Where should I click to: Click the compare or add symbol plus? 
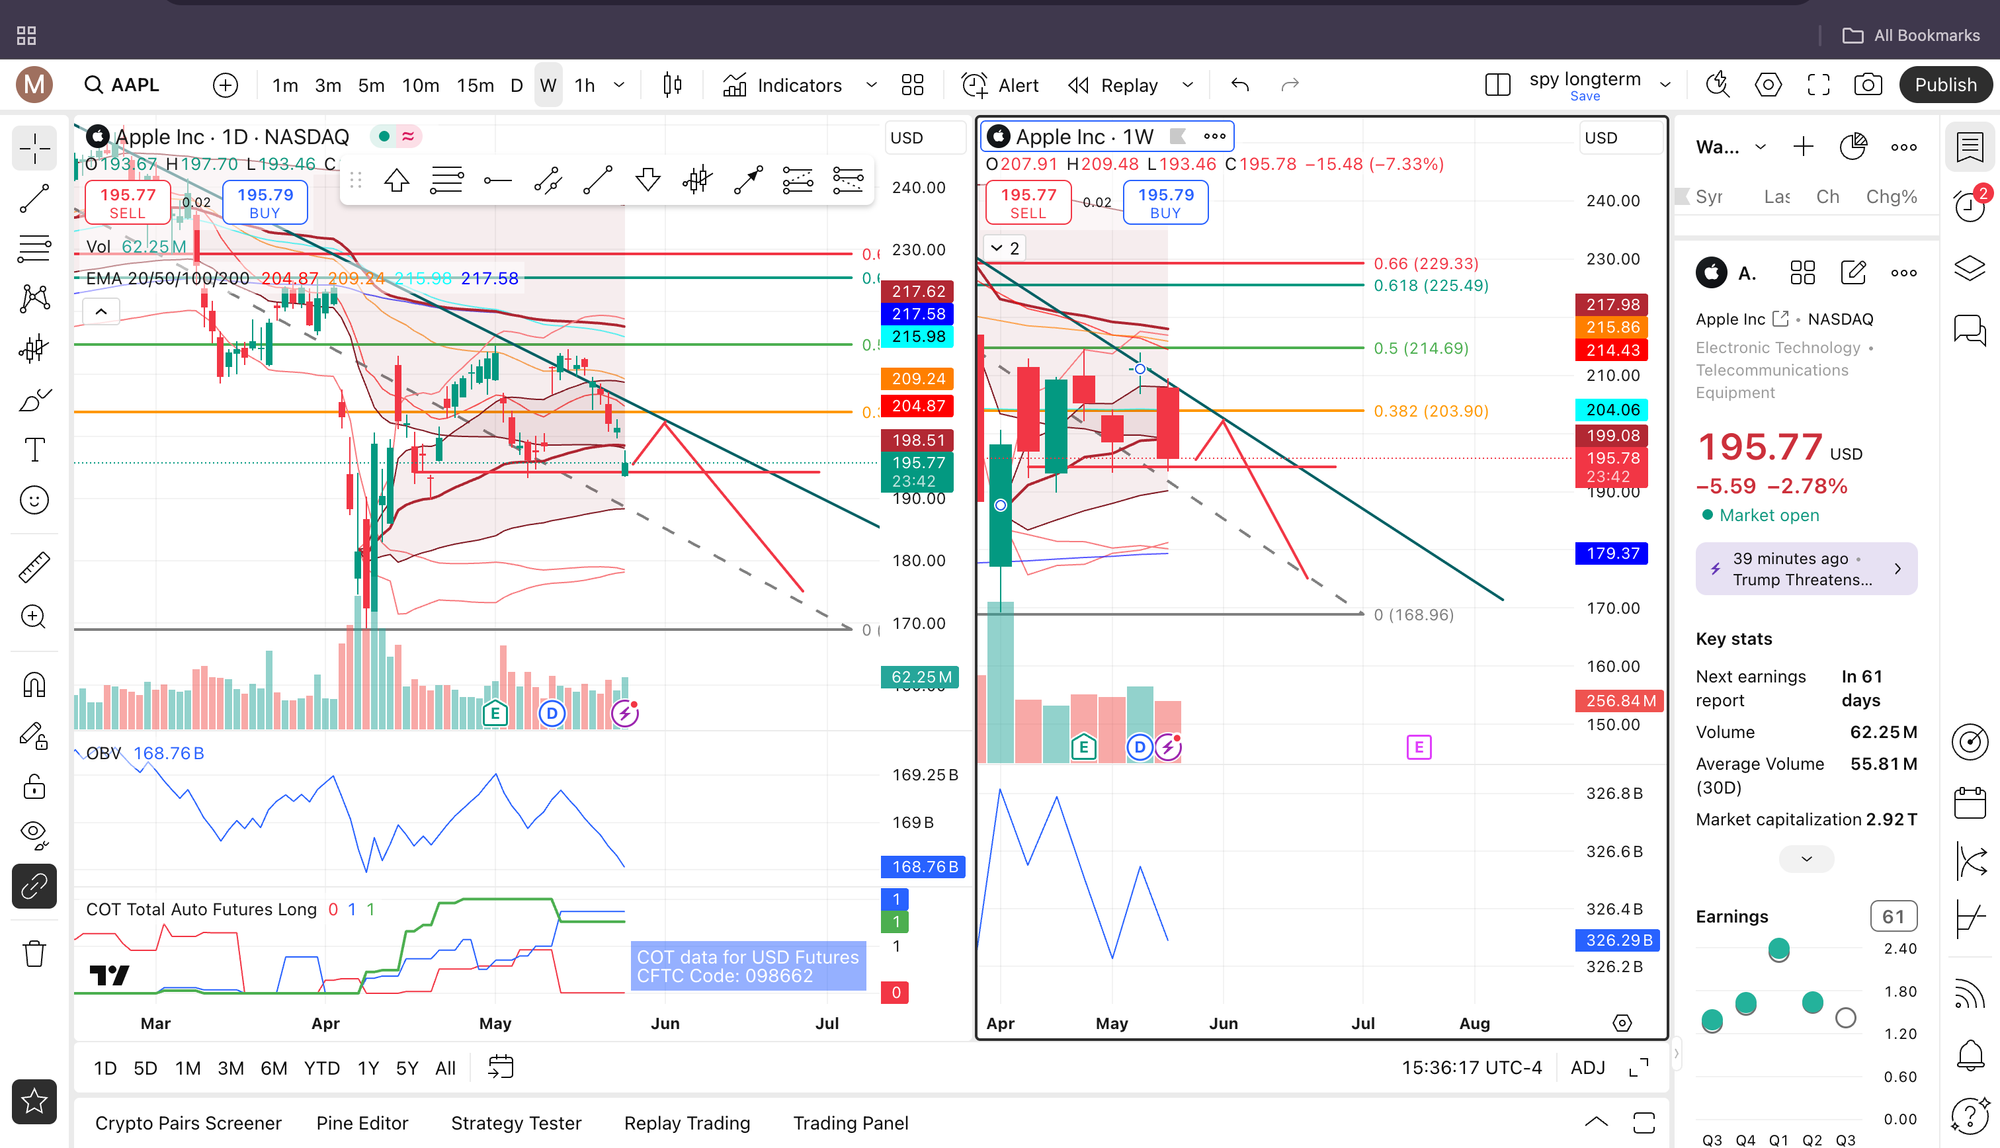226,85
